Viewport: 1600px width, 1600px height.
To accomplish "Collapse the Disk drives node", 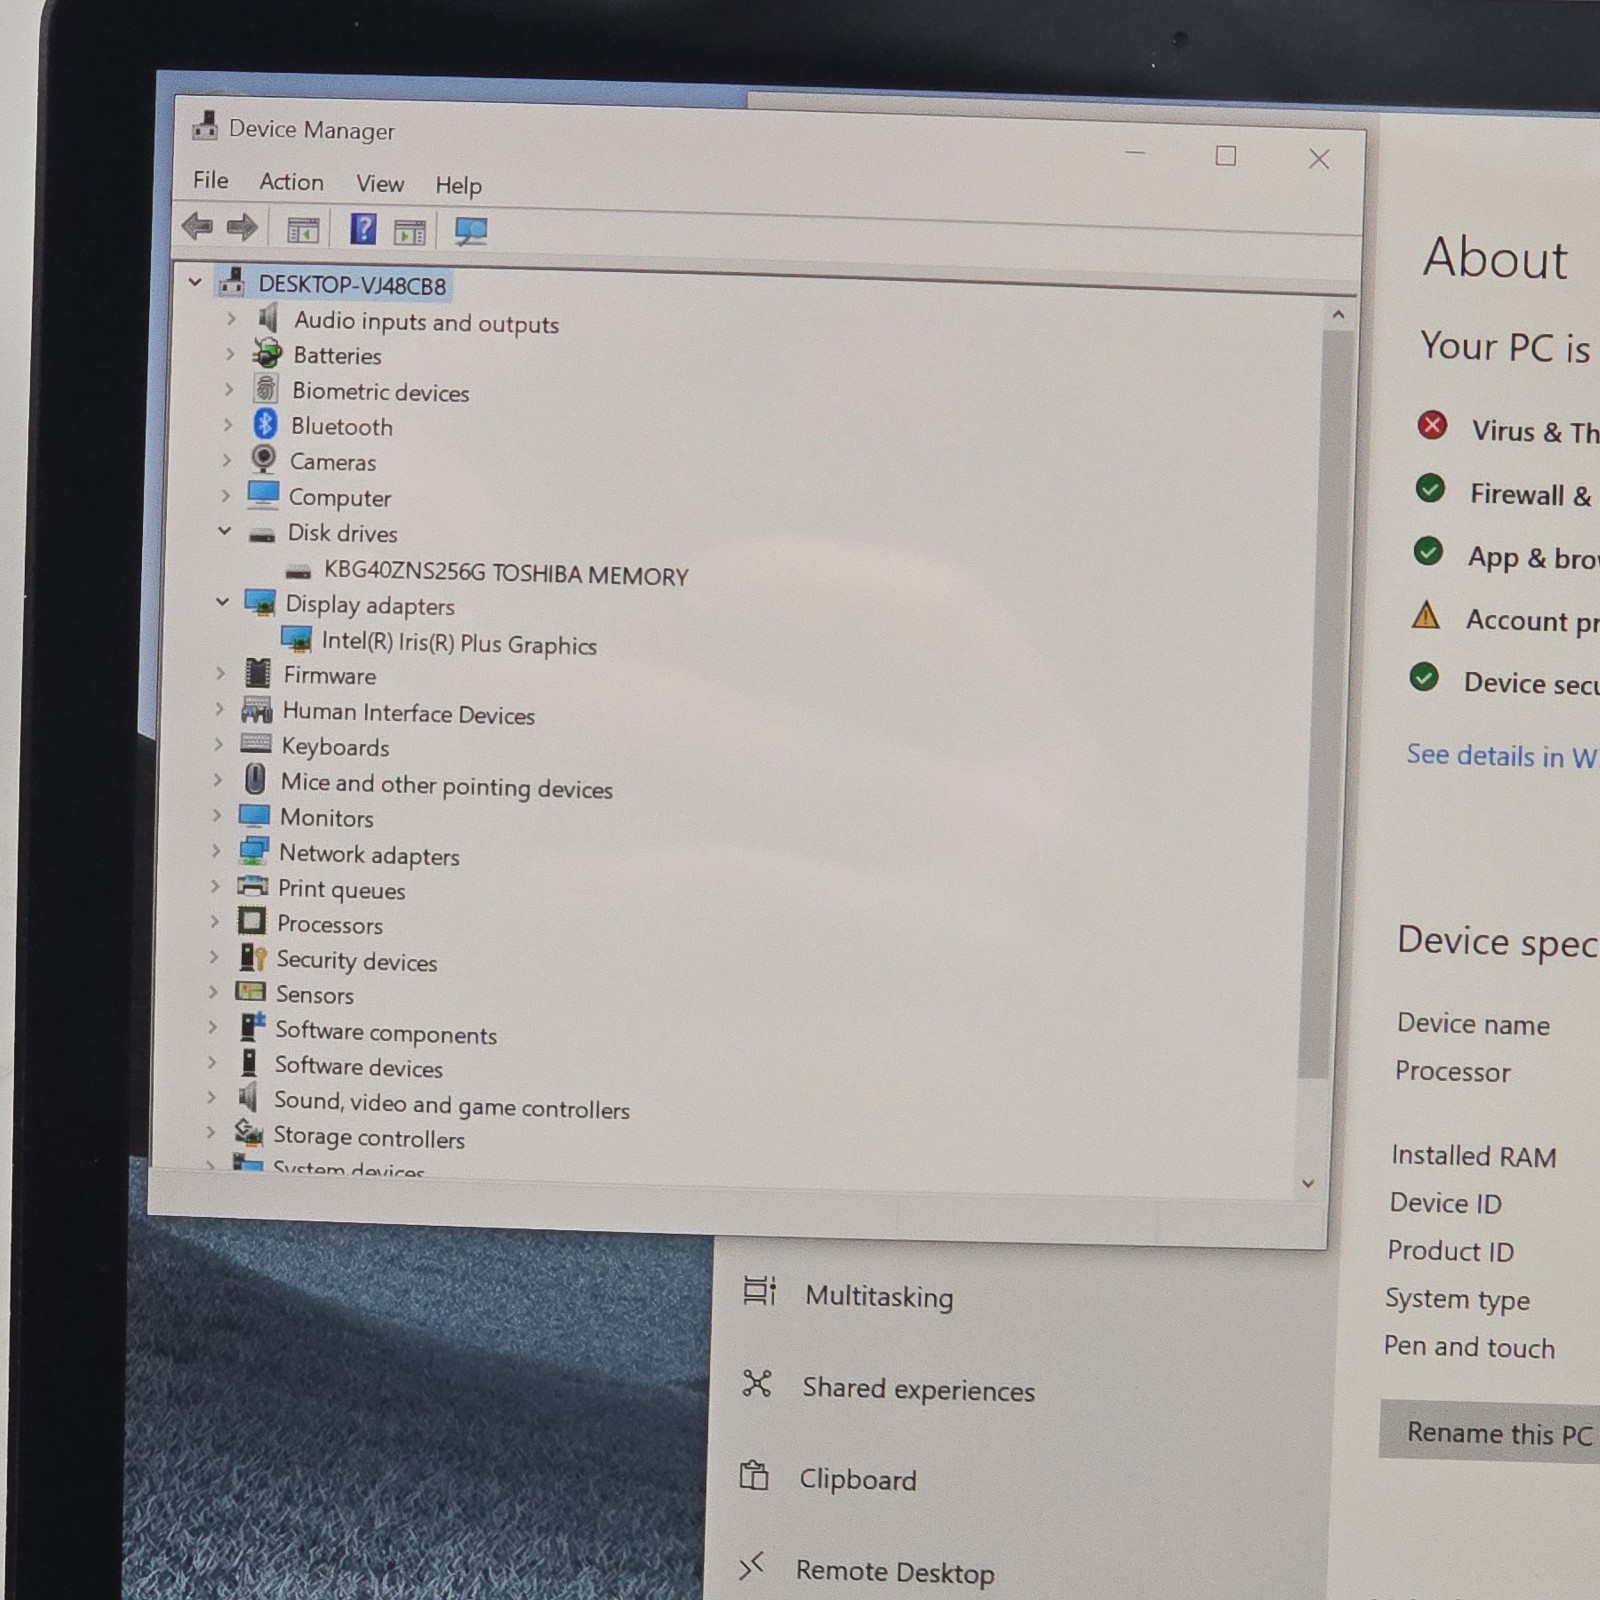I will pos(225,531).
